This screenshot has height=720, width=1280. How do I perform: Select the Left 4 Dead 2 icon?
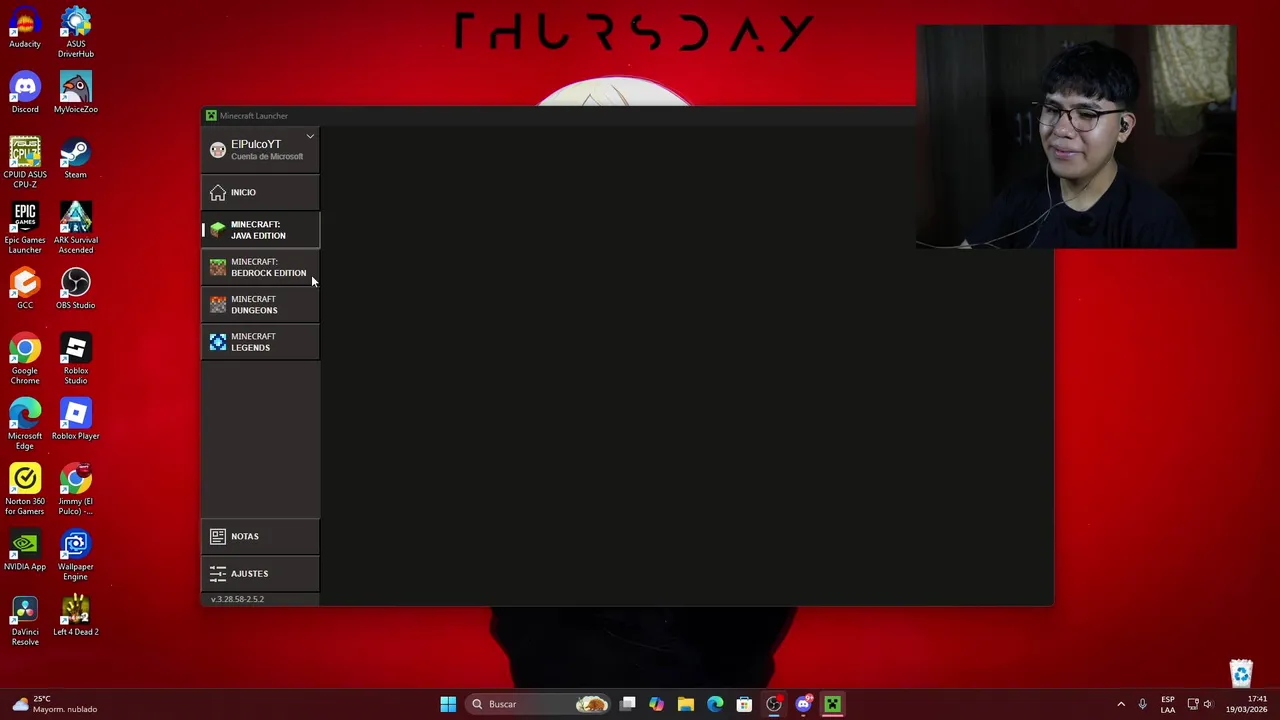tap(76, 615)
